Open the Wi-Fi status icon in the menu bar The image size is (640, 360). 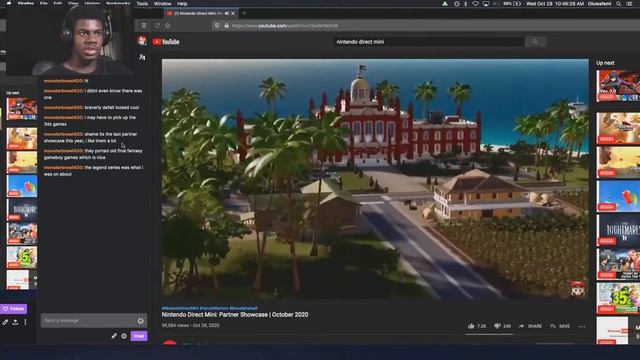click(x=475, y=4)
